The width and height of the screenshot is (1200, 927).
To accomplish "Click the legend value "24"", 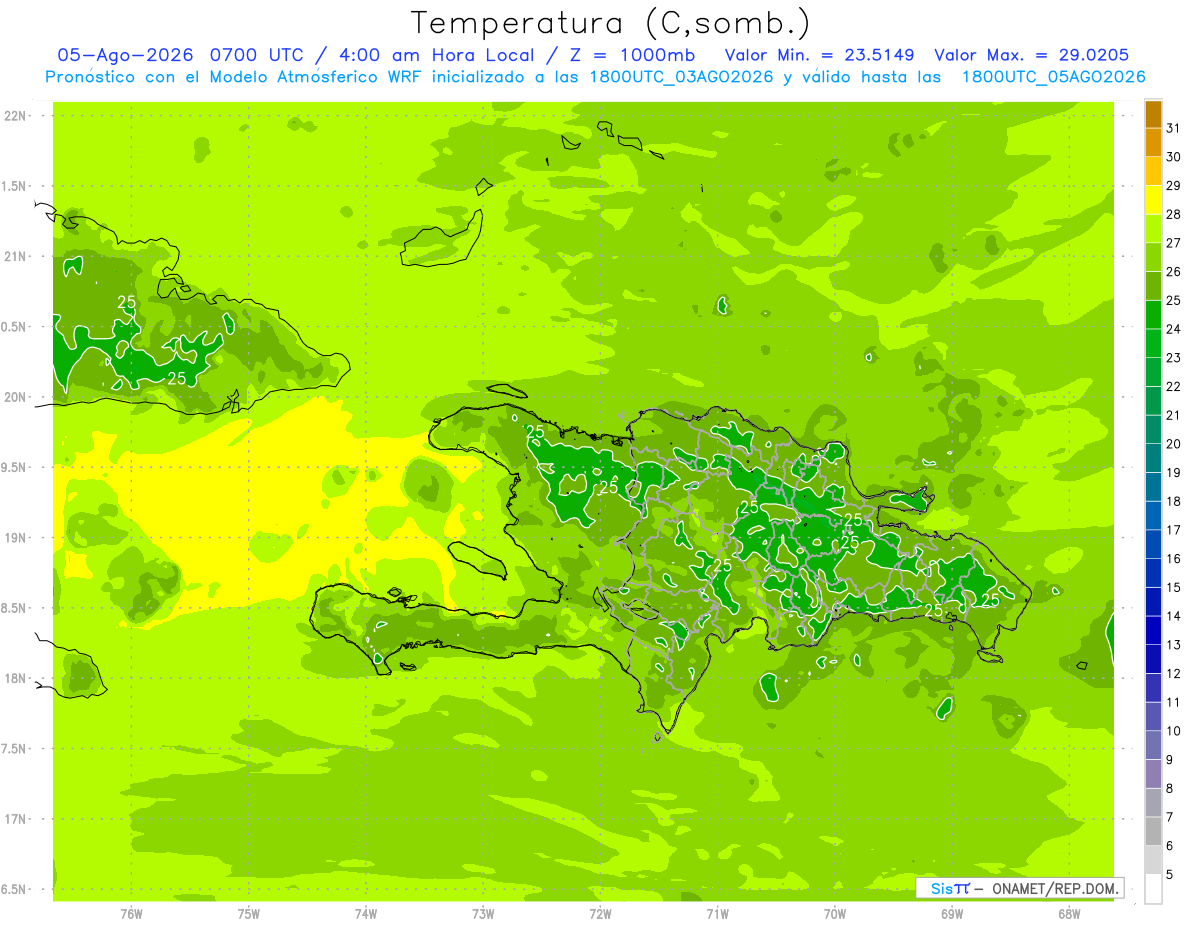I will click(x=1173, y=329).
